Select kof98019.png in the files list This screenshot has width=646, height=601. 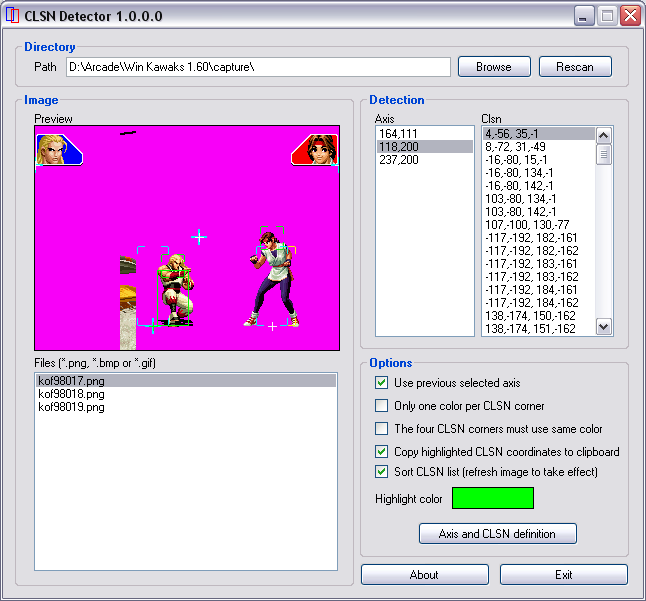[71, 408]
